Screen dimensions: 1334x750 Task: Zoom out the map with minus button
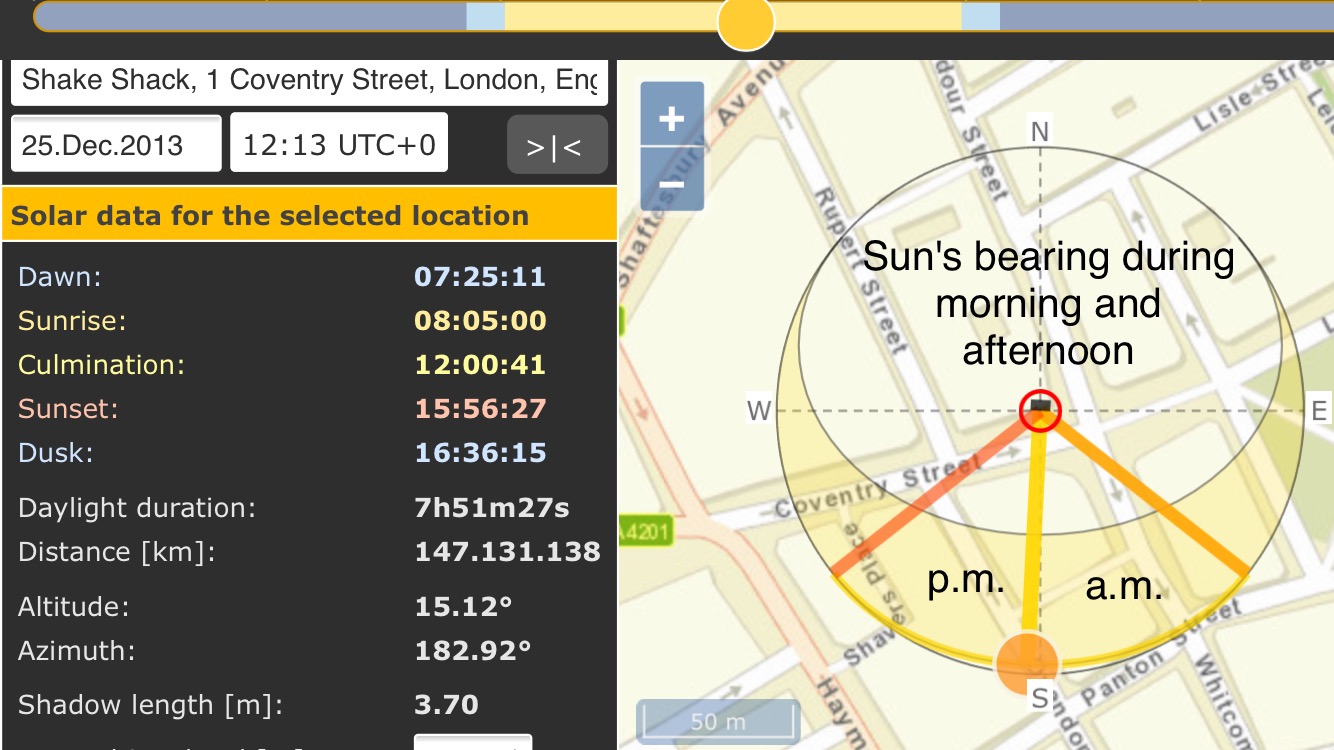pos(672,182)
